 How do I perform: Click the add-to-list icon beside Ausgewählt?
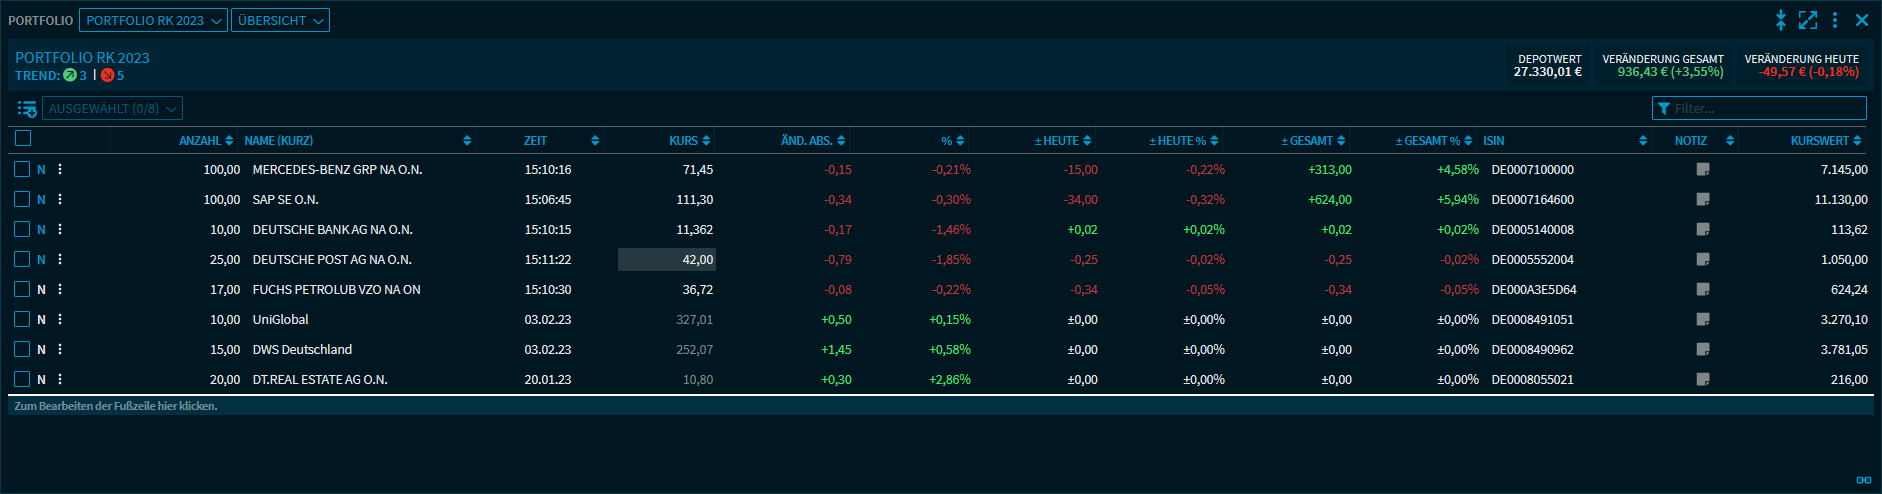point(27,109)
